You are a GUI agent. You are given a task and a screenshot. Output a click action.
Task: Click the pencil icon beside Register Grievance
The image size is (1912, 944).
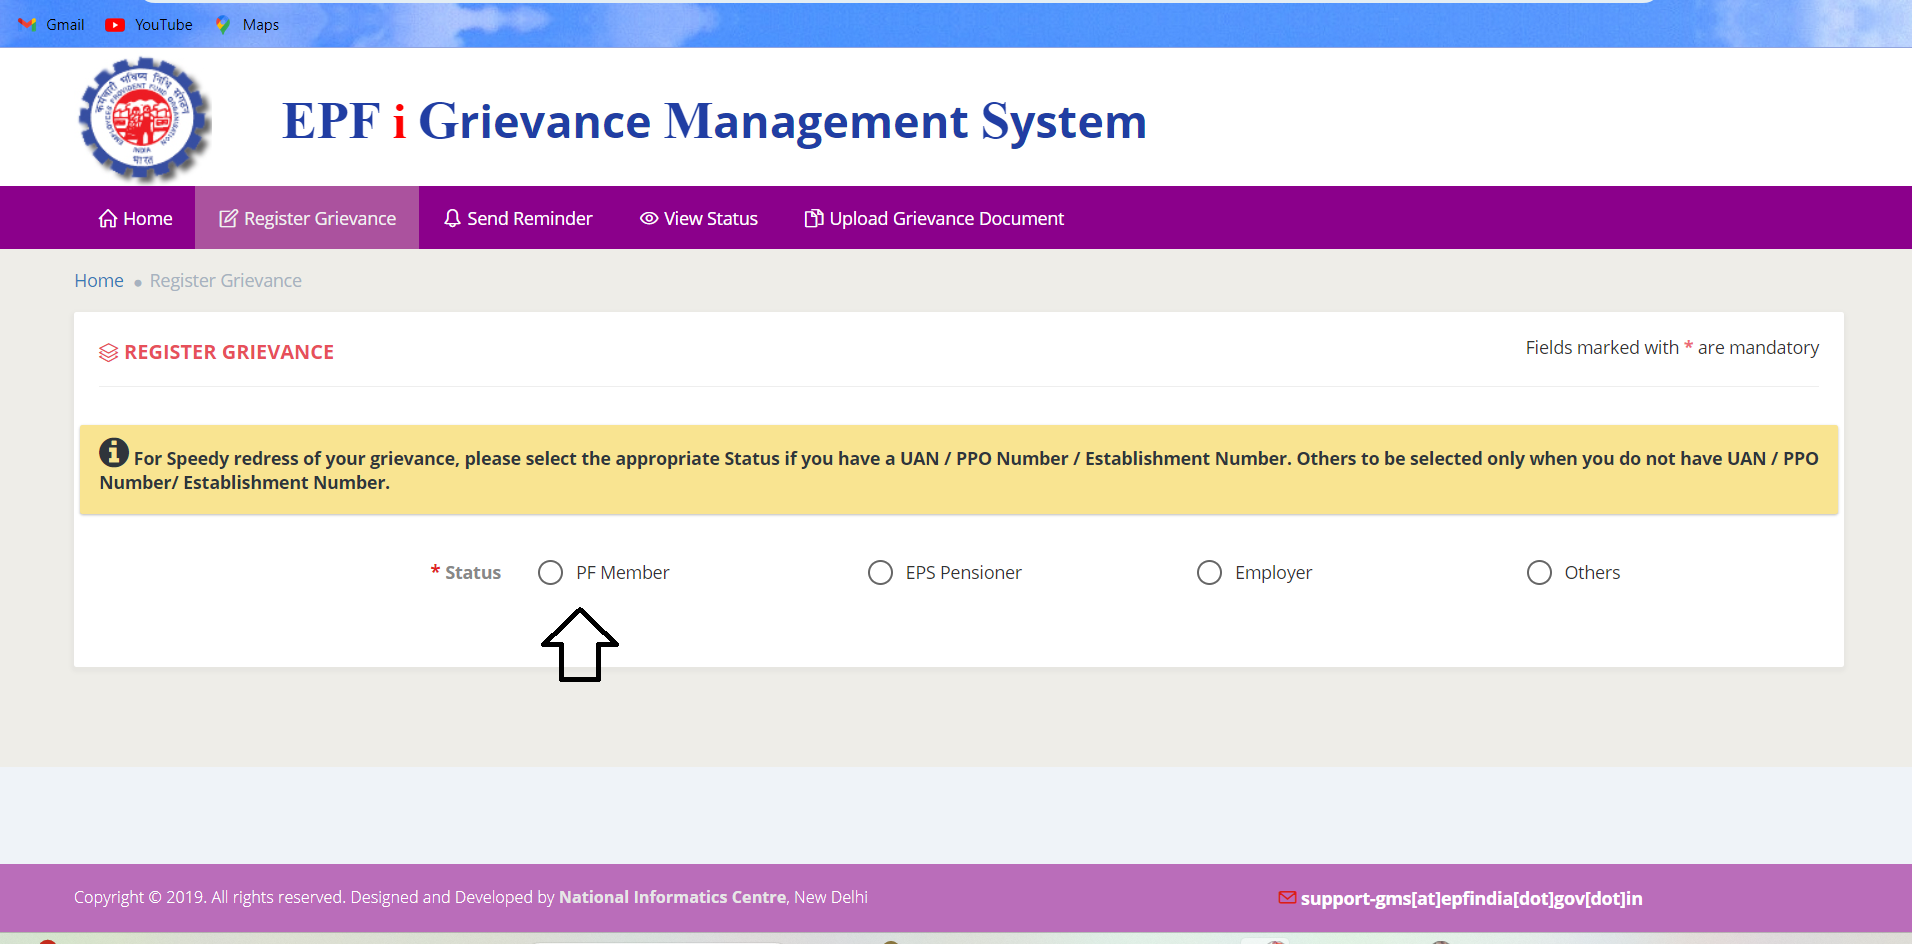point(226,217)
